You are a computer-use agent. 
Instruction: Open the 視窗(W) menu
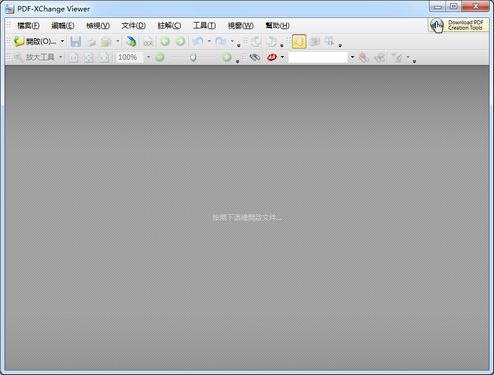(241, 25)
